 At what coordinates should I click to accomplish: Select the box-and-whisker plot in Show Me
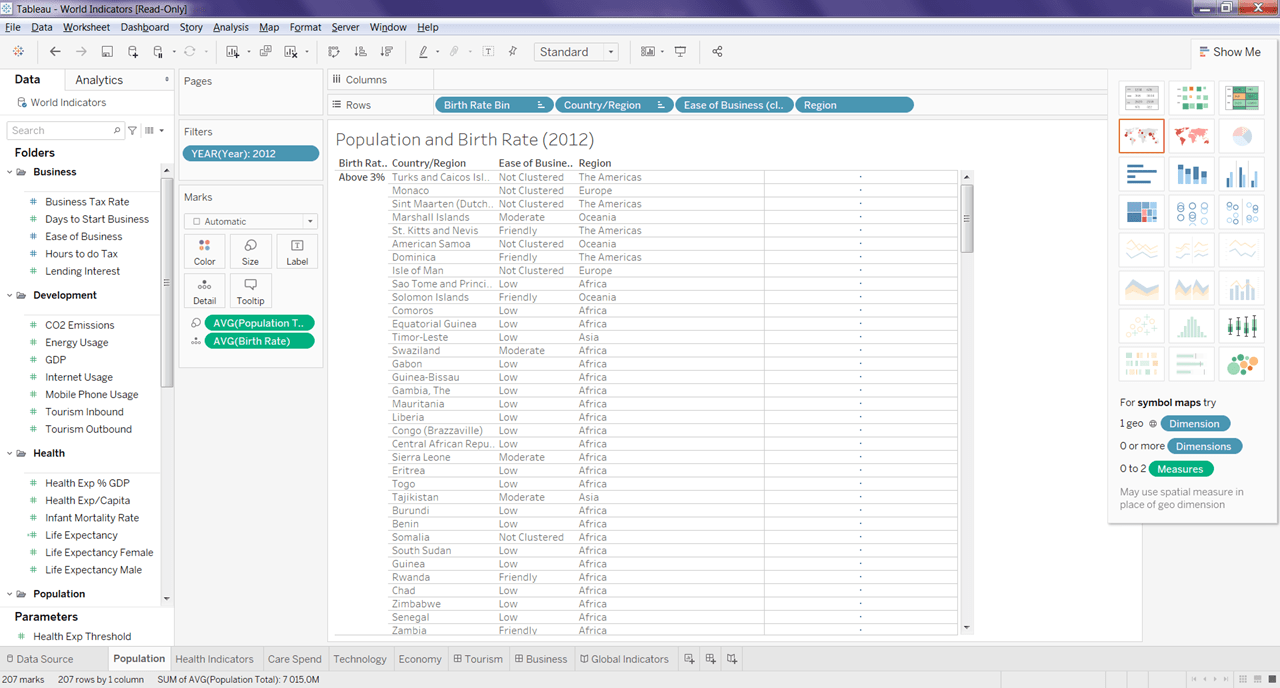coord(1241,326)
